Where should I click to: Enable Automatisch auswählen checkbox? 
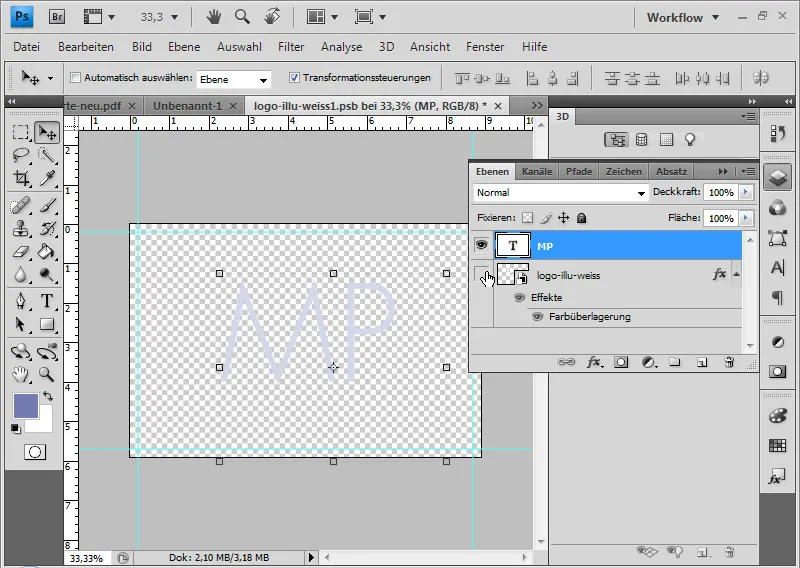pyautogui.click(x=76, y=78)
